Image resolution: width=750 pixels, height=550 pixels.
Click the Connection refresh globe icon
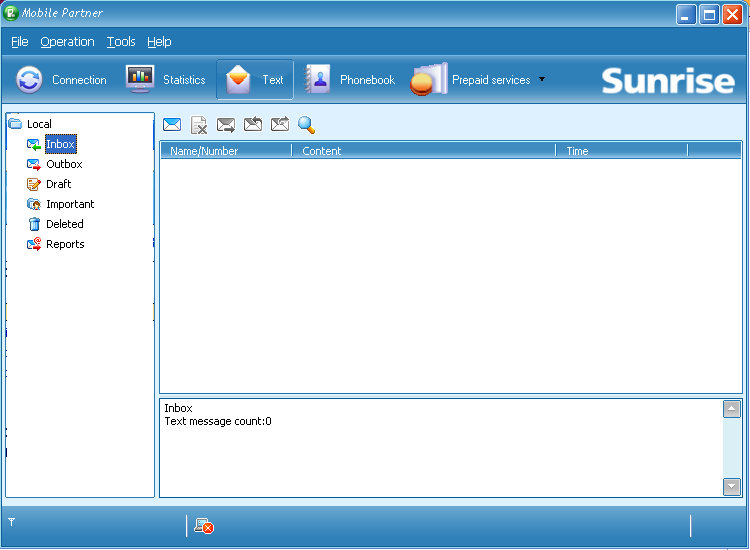[x=29, y=80]
